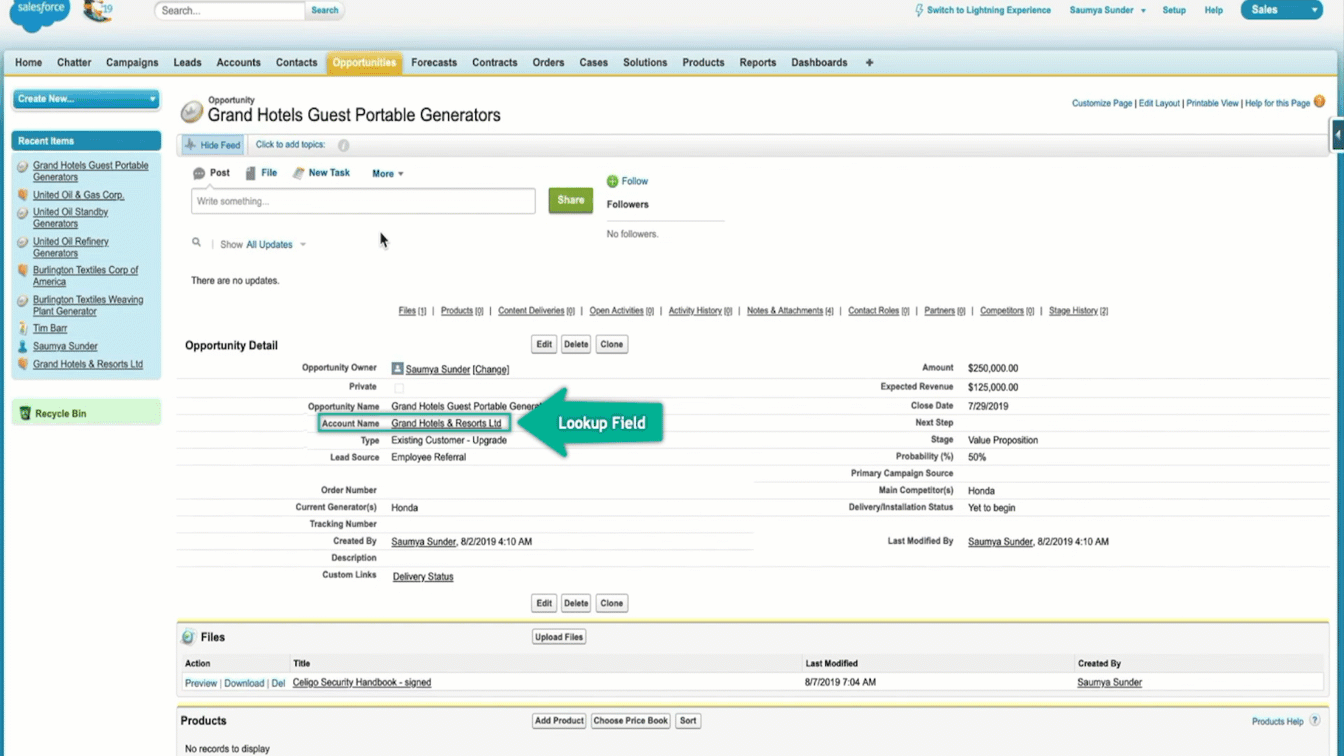Viewport: 1344px width, 756px height.
Task: Open the Reports tab
Action: [757, 62]
